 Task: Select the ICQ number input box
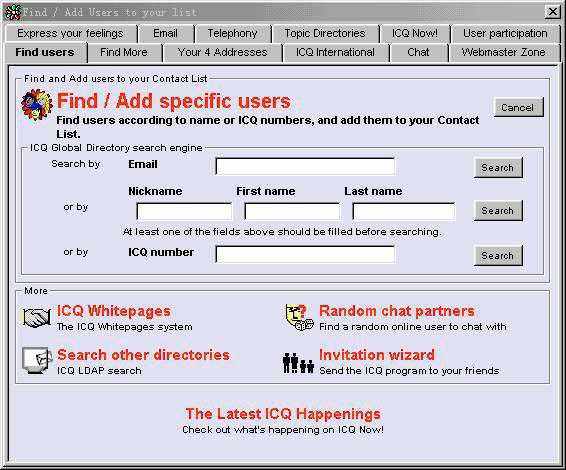click(305, 254)
